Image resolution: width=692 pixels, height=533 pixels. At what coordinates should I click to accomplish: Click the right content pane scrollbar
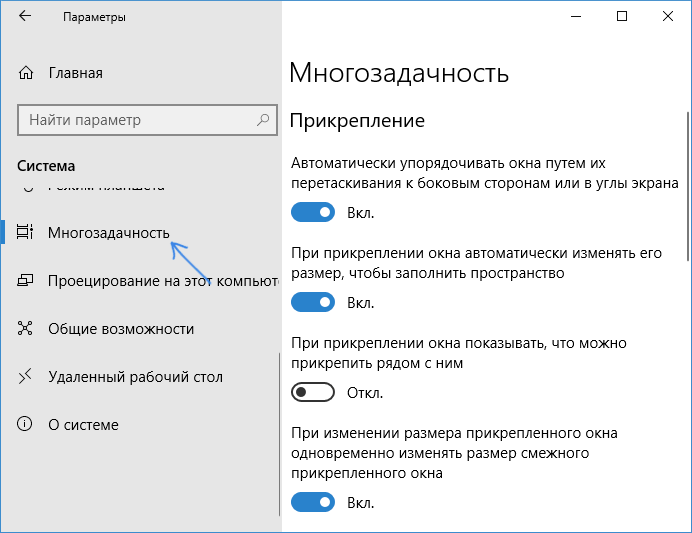tap(688, 187)
